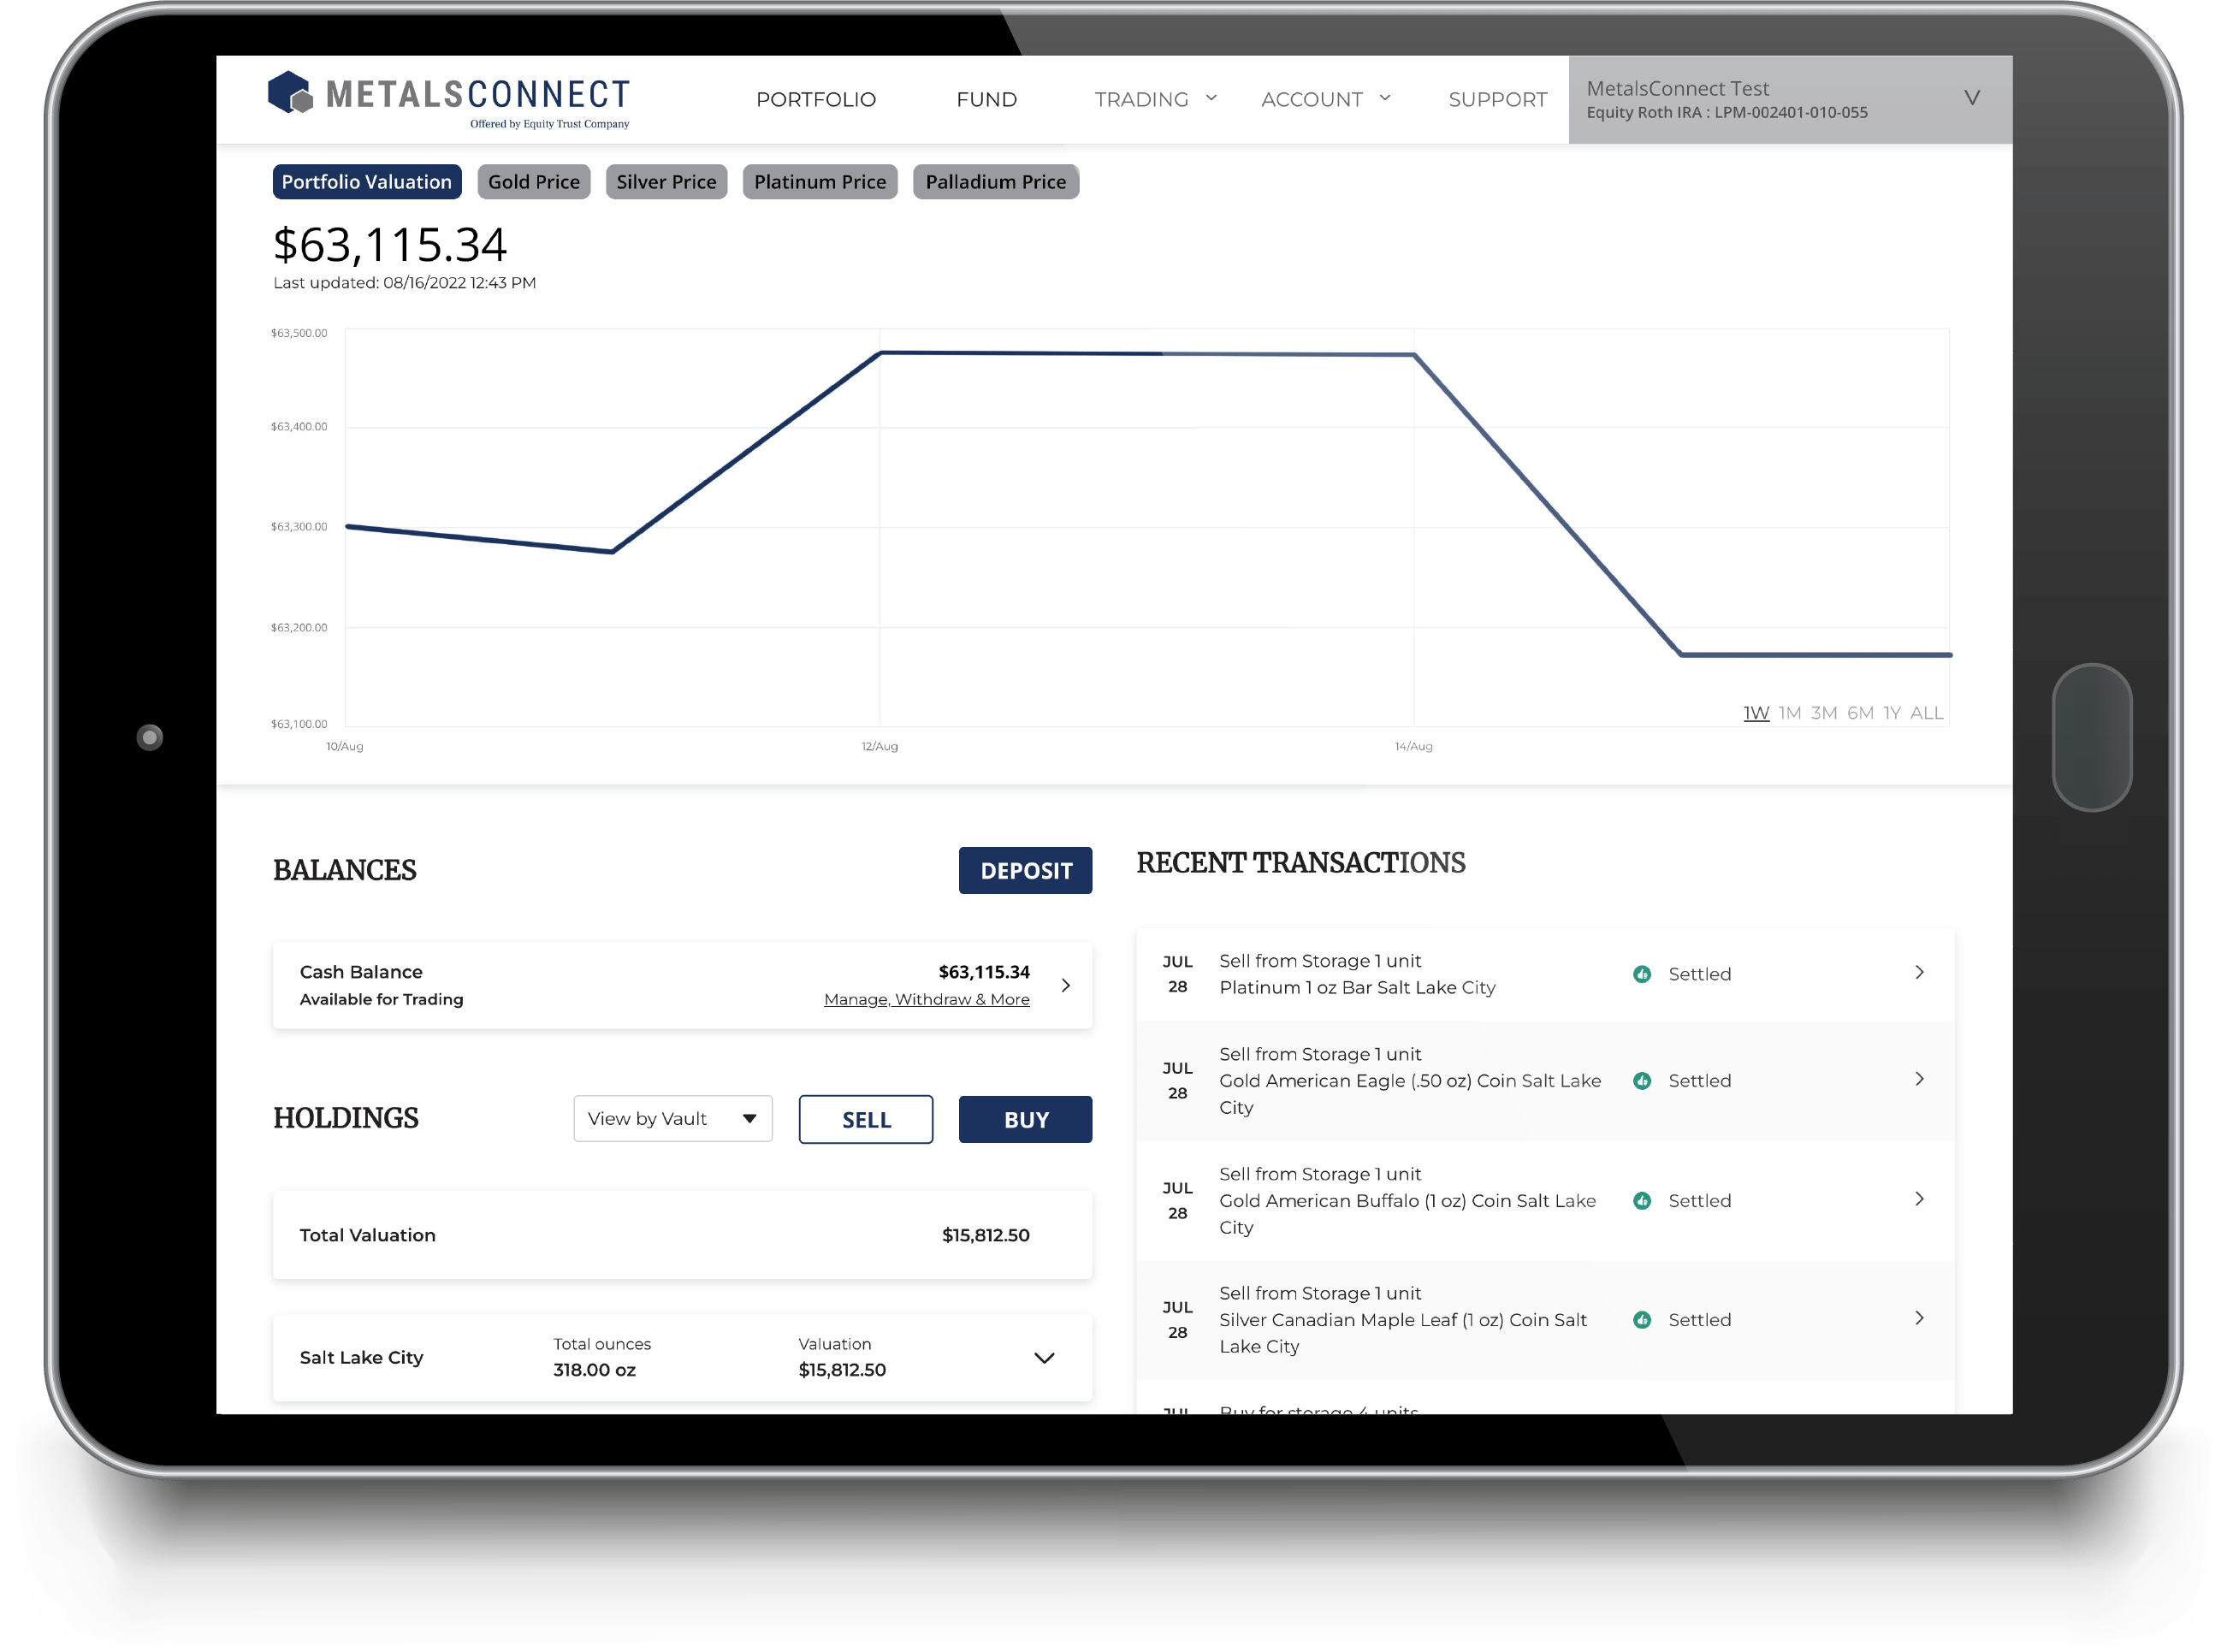This screenshot has width=2227, height=1652.
Task: Click the Last updated timestamp text
Action: [404, 283]
